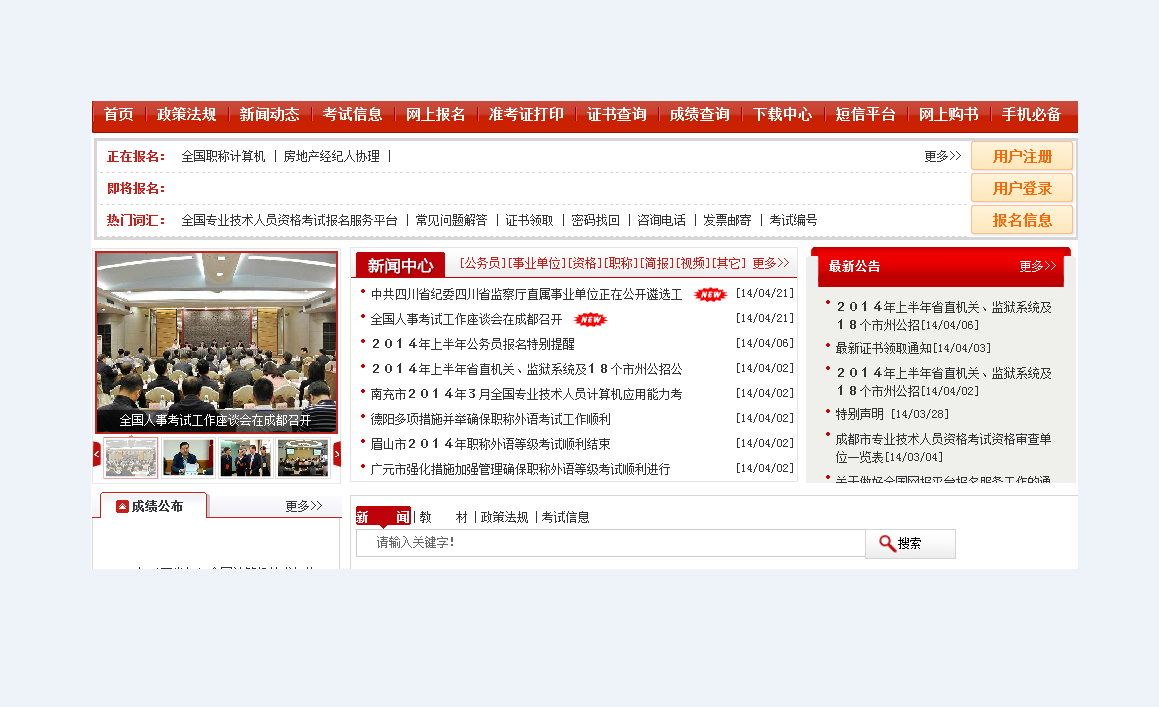Click the 用户登录 button
This screenshot has height=707, width=1159.
pyautogui.click(x=1022, y=187)
